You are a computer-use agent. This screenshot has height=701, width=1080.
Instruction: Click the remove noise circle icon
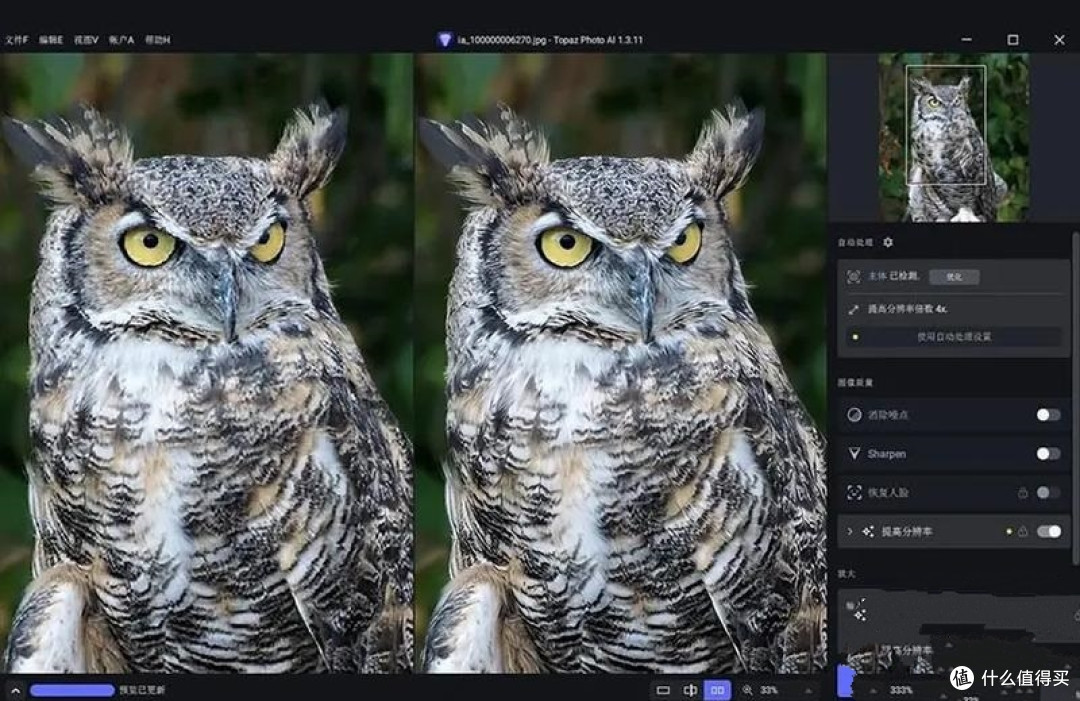[854, 415]
